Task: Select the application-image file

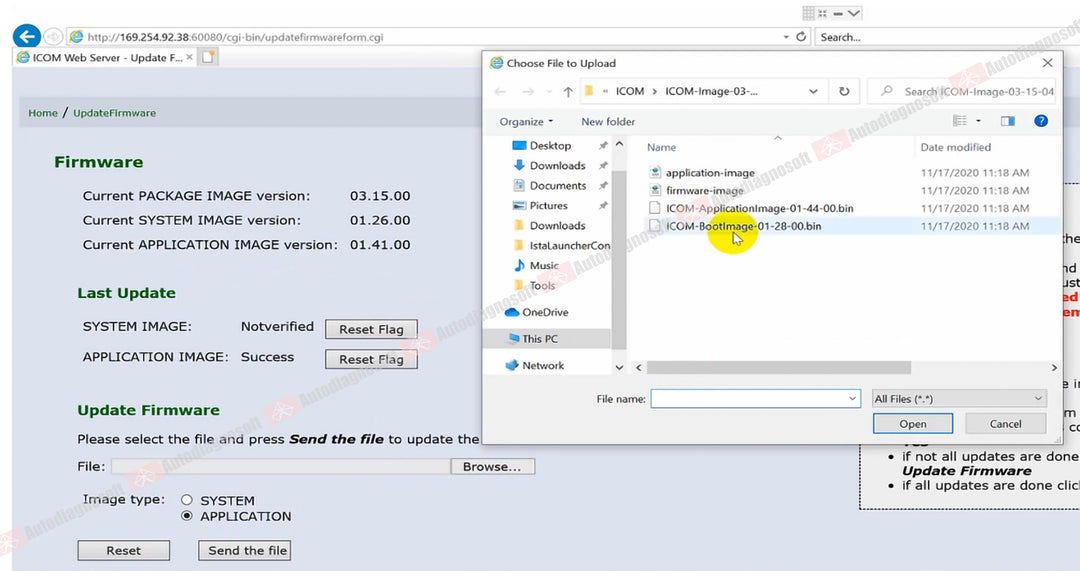Action: tap(710, 173)
